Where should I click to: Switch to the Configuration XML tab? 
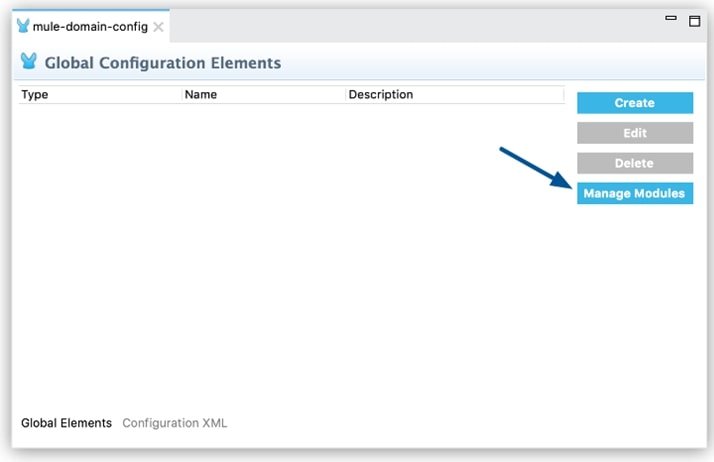(174, 423)
